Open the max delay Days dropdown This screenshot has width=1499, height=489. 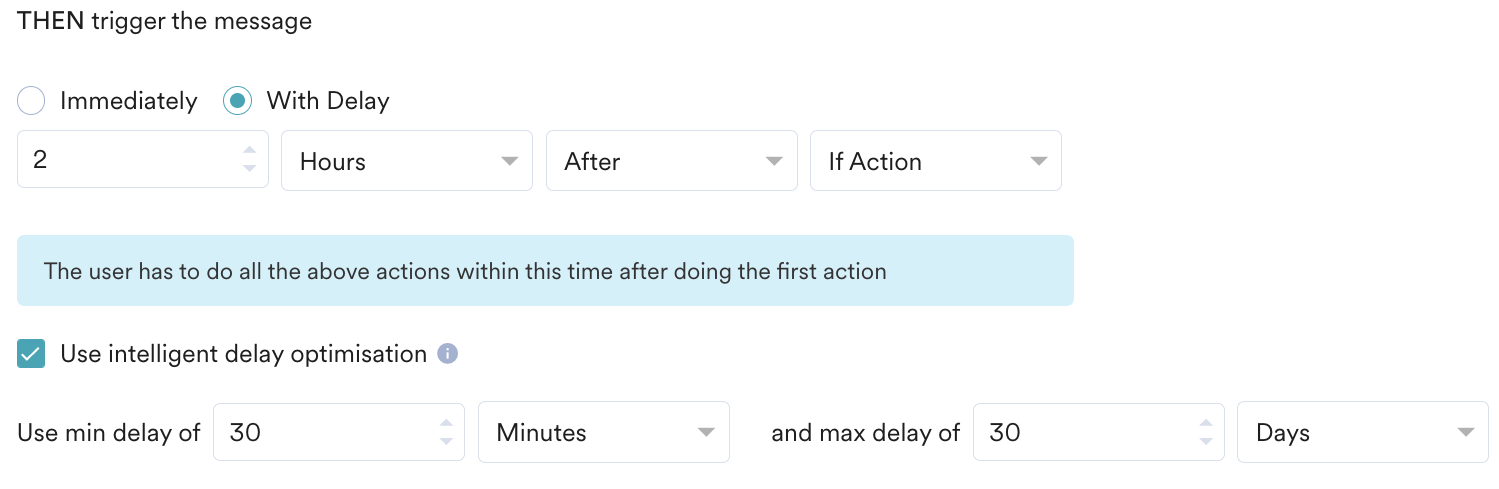pos(1362,433)
